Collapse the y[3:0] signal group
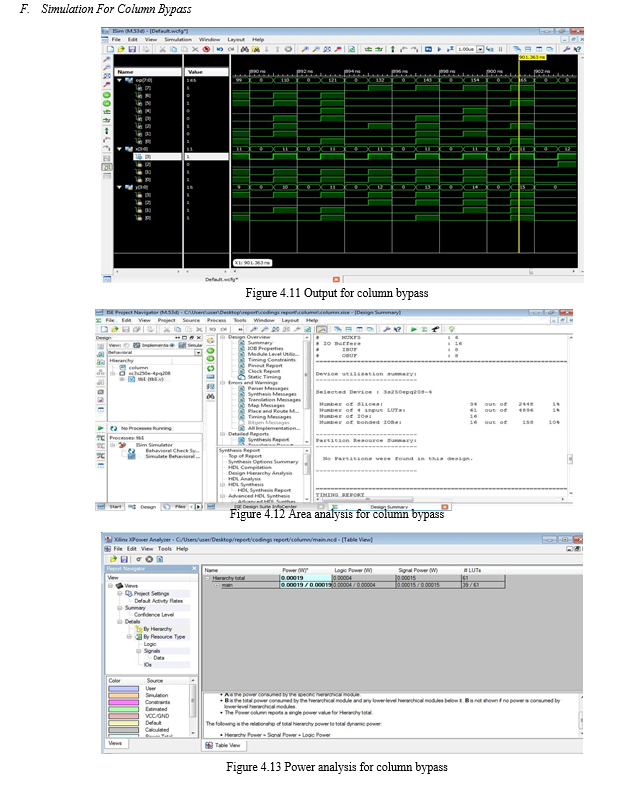 [119, 187]
